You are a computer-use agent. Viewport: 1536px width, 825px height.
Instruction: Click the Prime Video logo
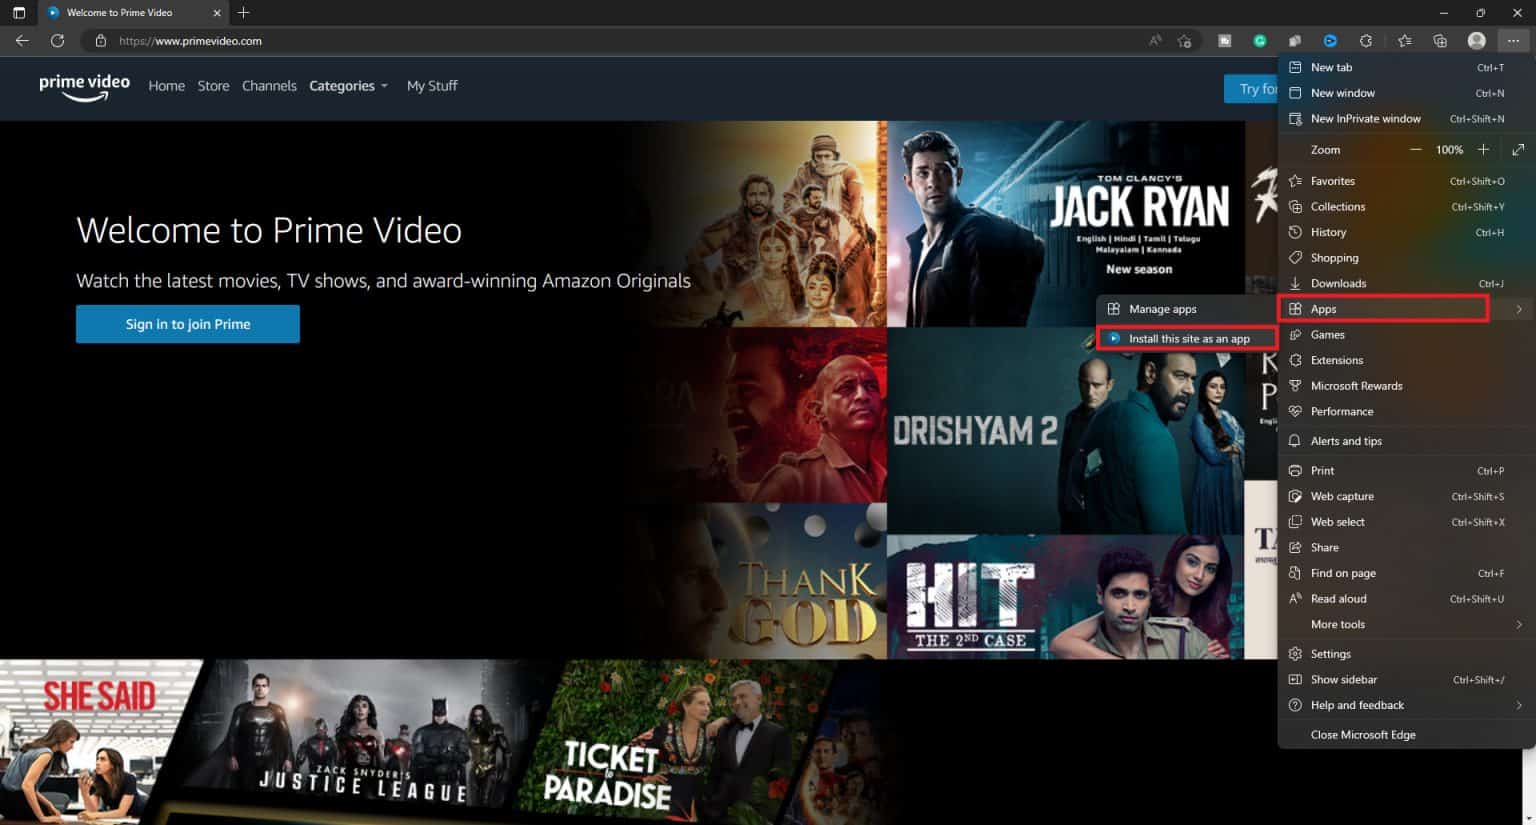click(84, 88)
